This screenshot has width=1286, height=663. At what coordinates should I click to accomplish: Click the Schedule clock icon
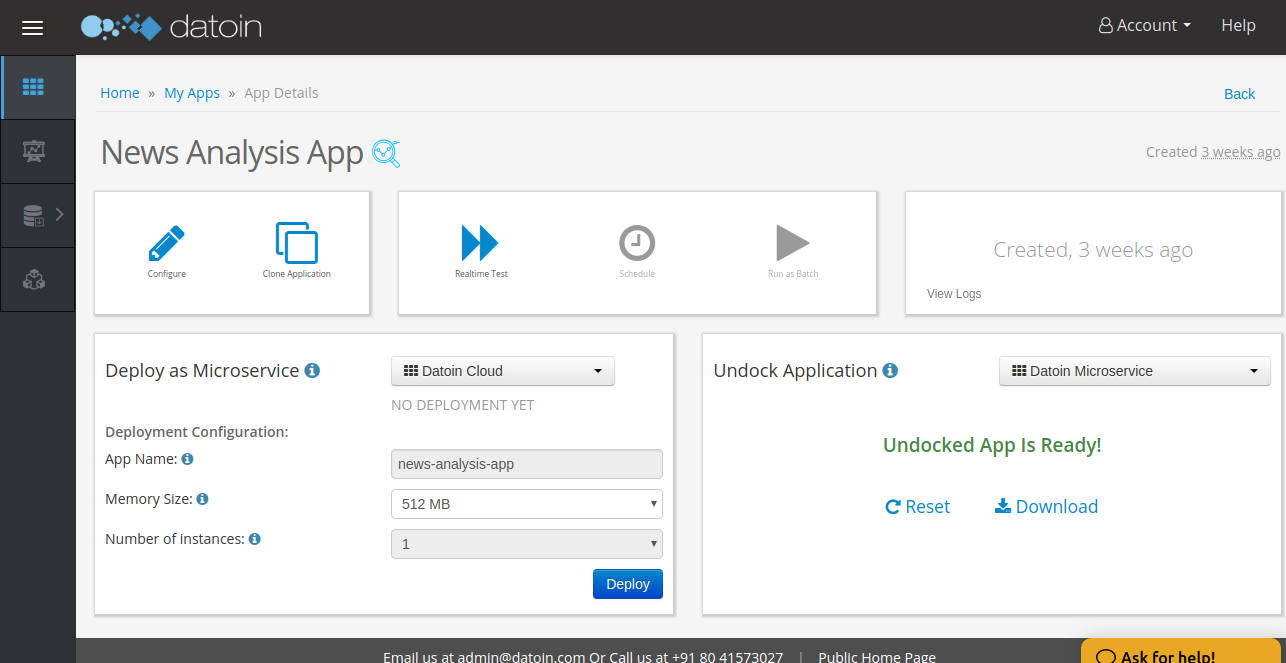click(637, 243)
